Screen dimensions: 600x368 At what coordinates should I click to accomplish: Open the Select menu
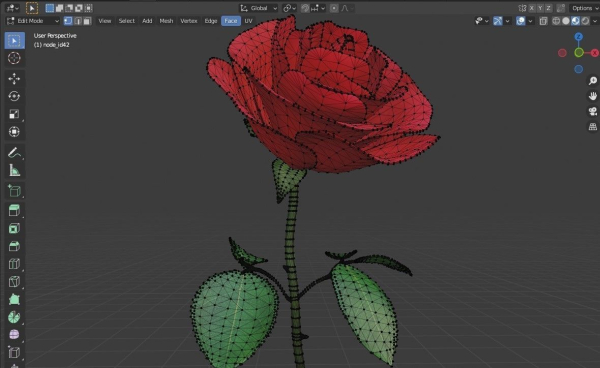click(x=126, y=21)
